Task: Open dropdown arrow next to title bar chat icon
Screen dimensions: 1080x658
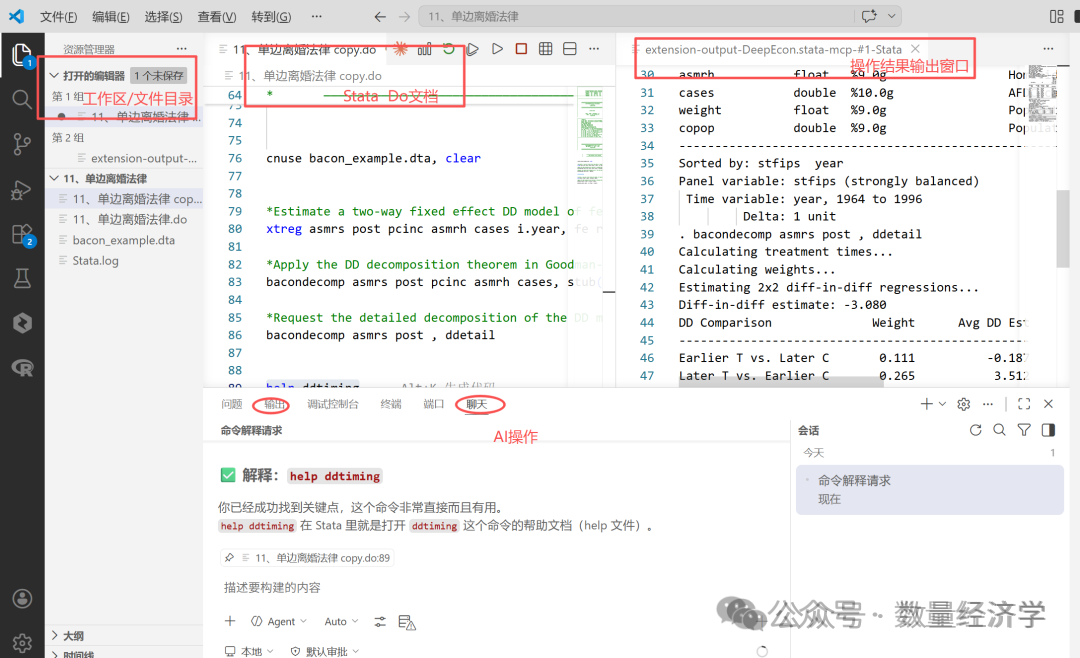Action: click(892, 16)
